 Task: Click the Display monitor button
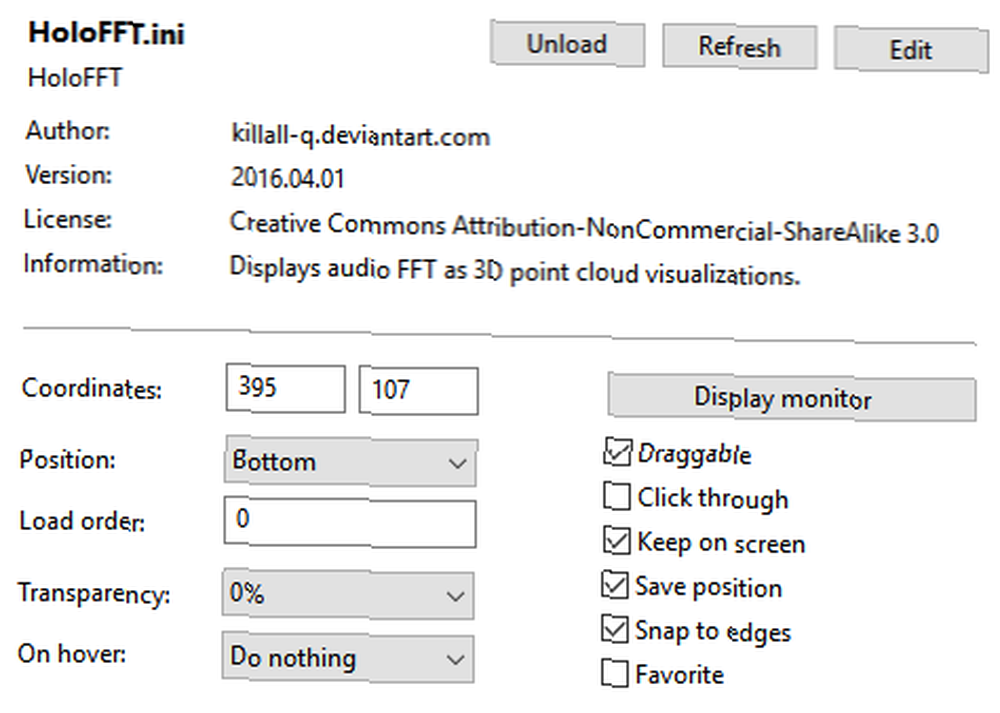point(791,397)
